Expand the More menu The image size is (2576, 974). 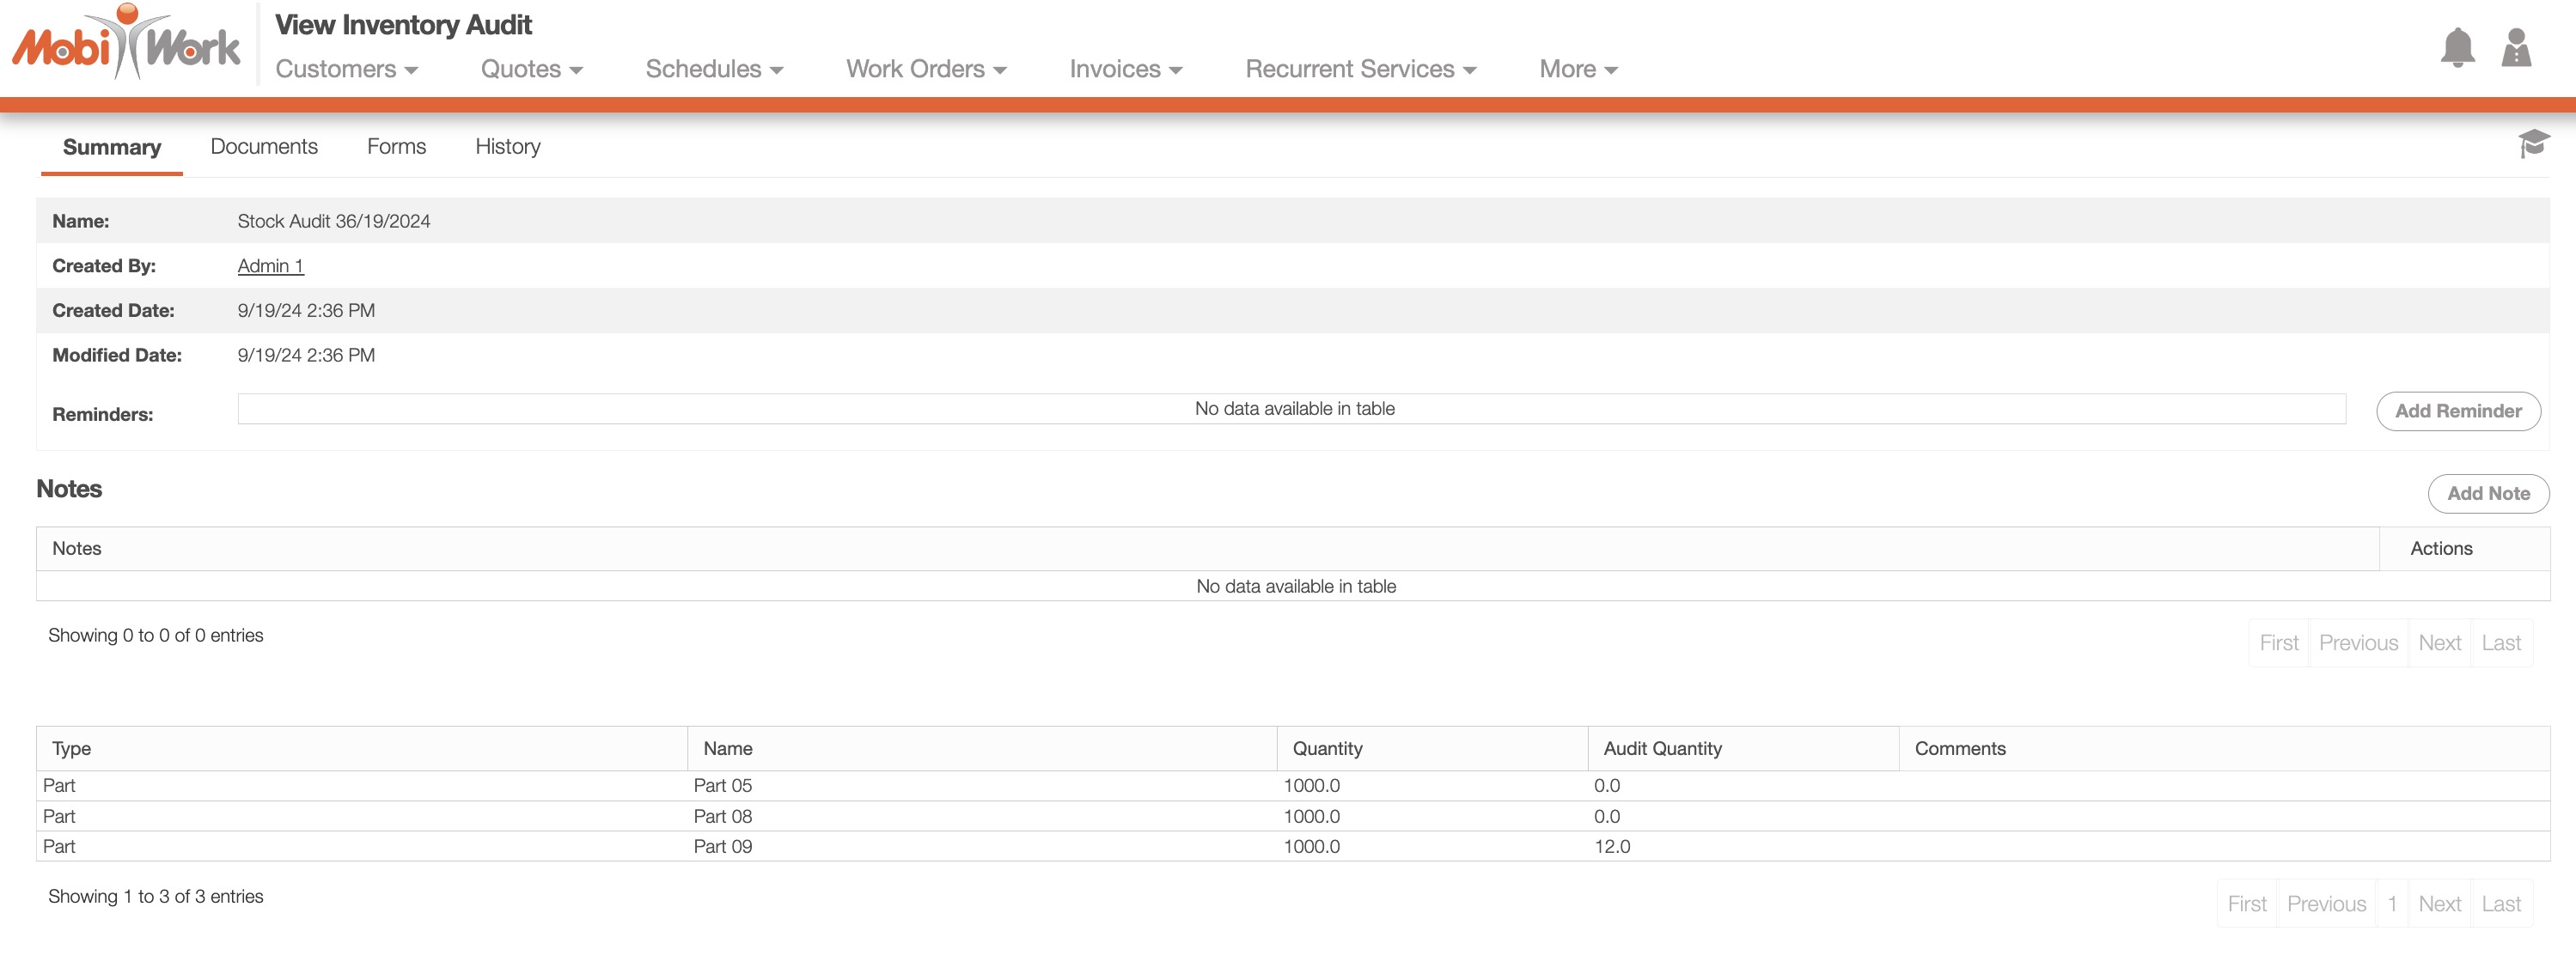coord(1578,69)
